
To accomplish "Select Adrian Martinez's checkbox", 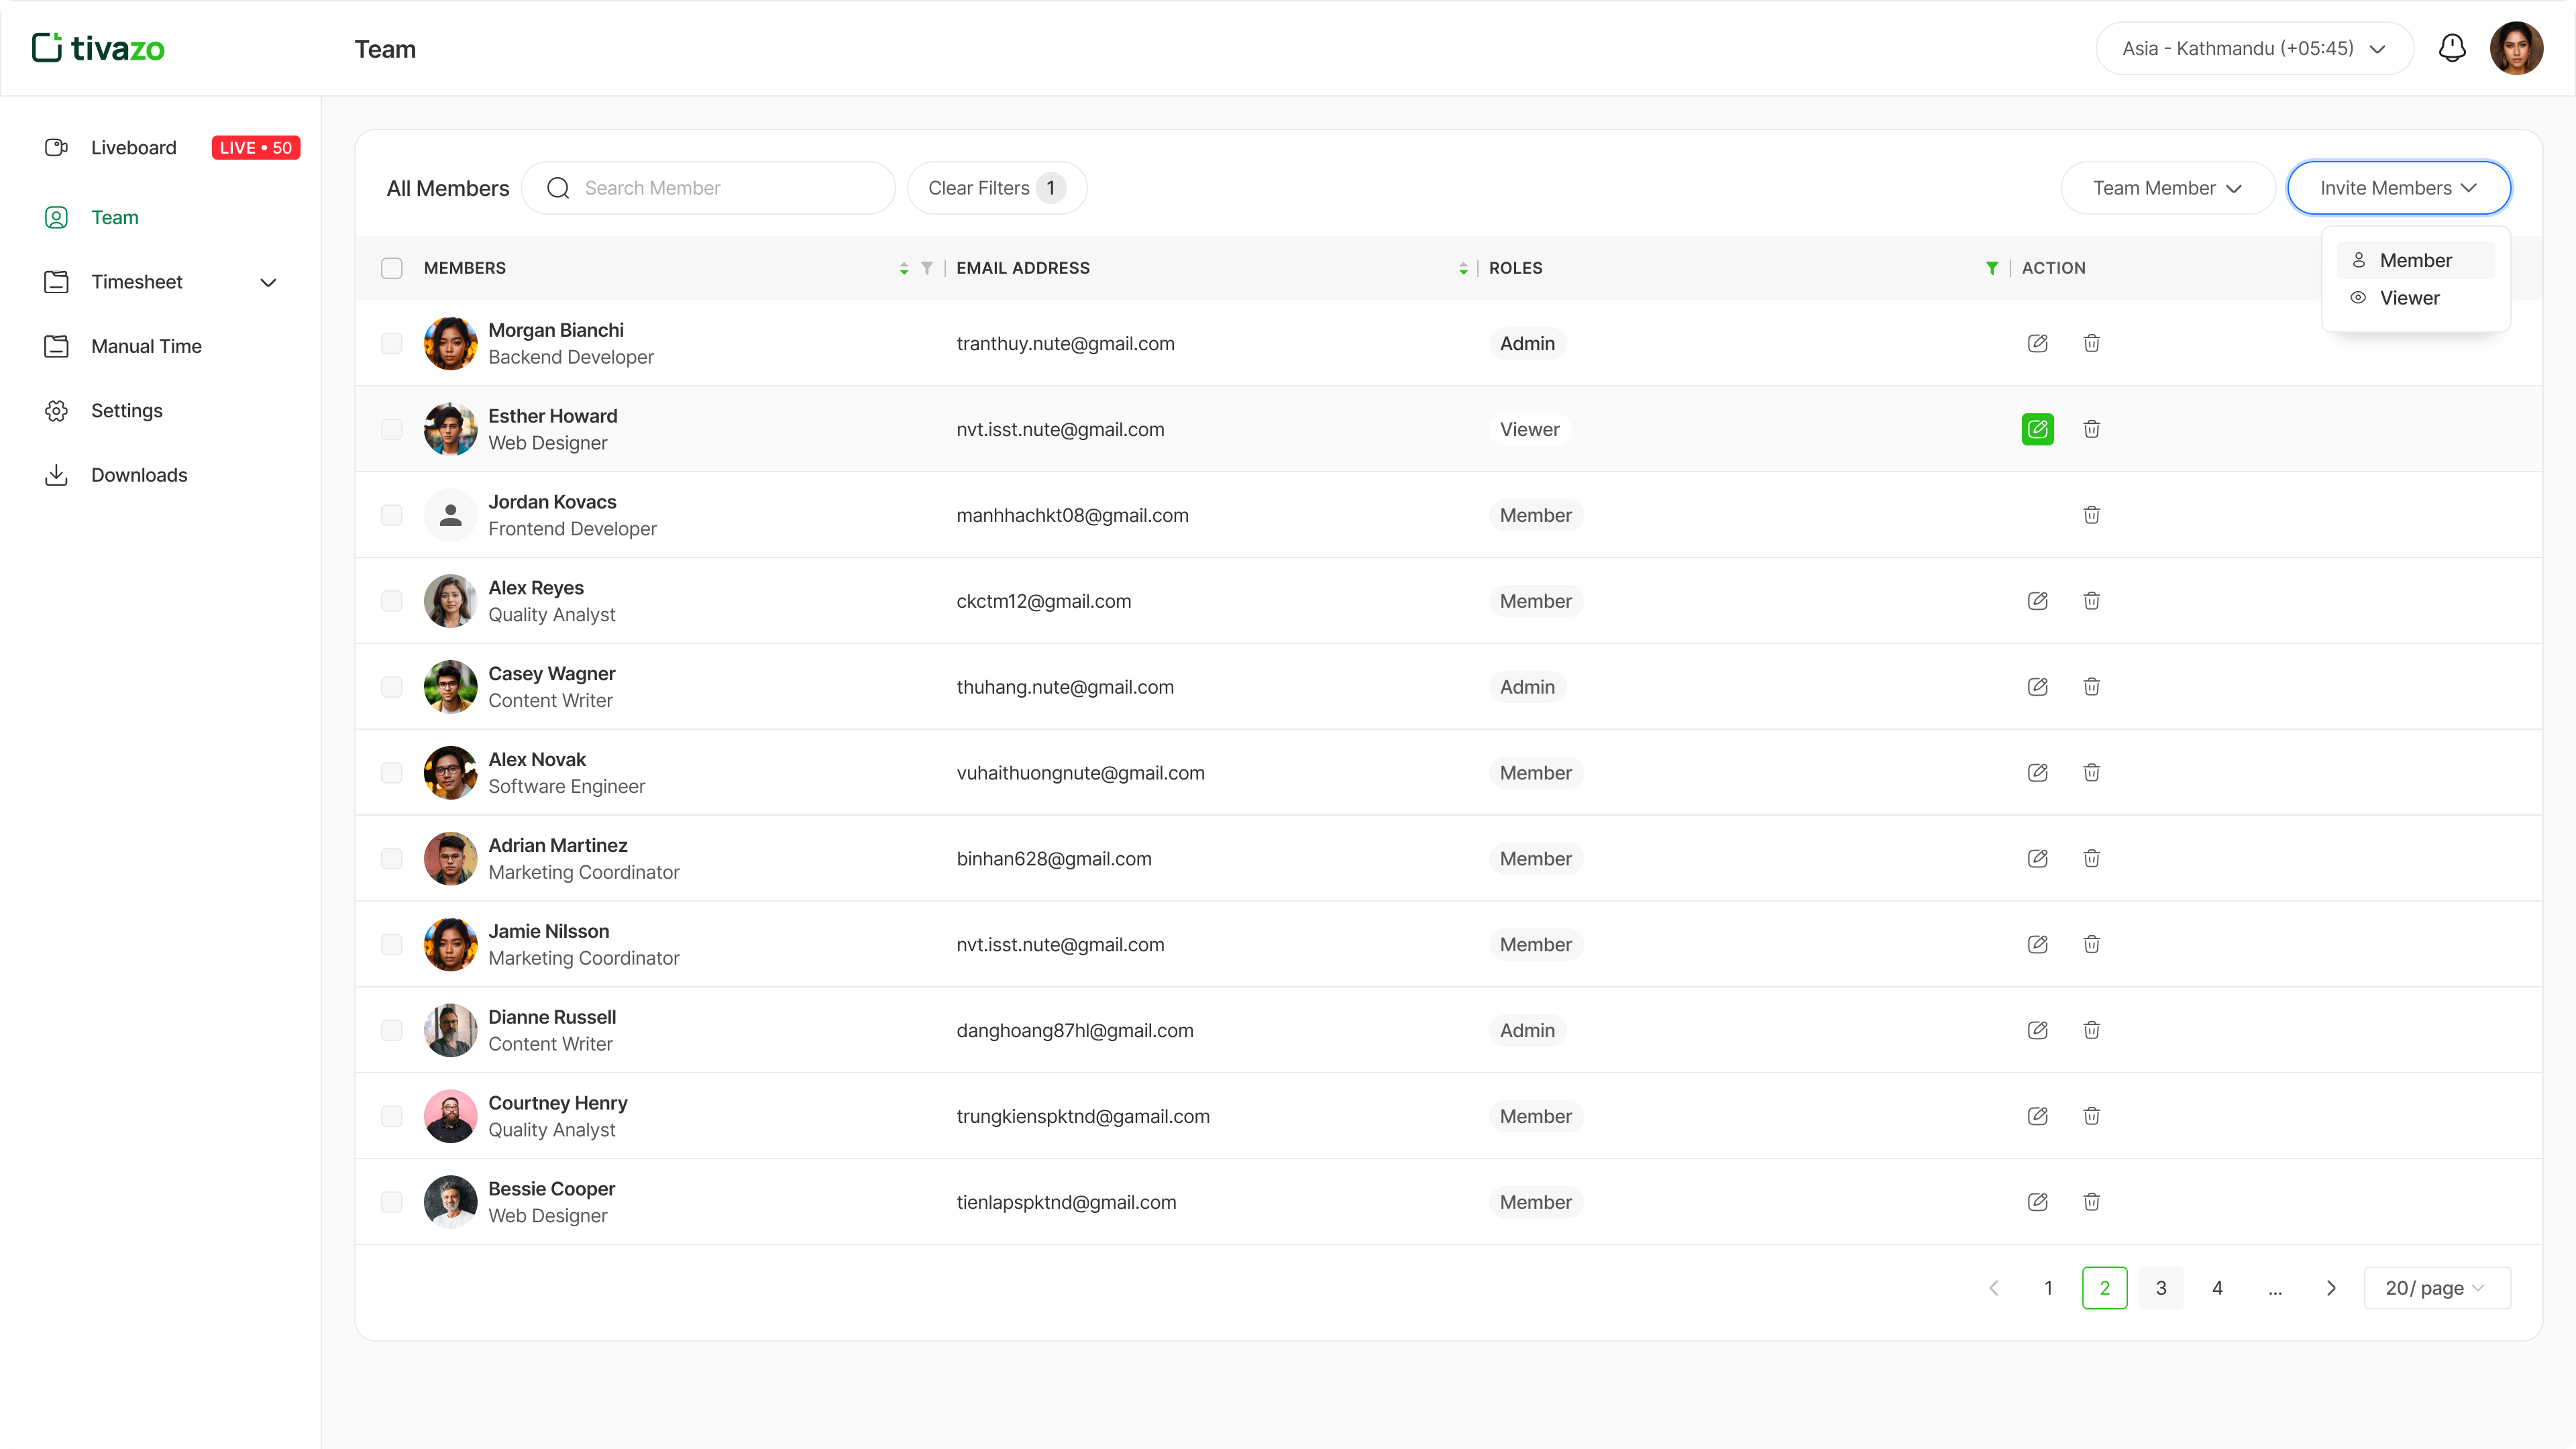I will tap(392, 859).
